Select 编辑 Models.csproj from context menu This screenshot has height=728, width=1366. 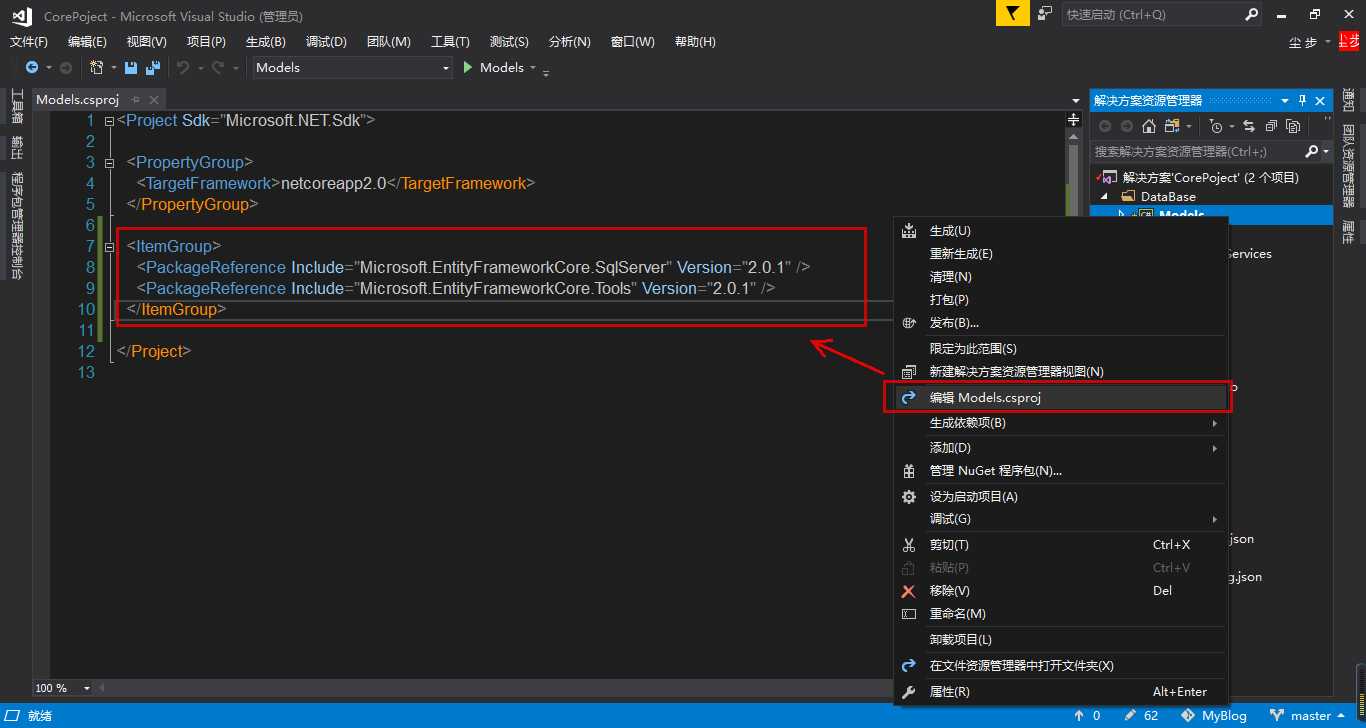1058,397
